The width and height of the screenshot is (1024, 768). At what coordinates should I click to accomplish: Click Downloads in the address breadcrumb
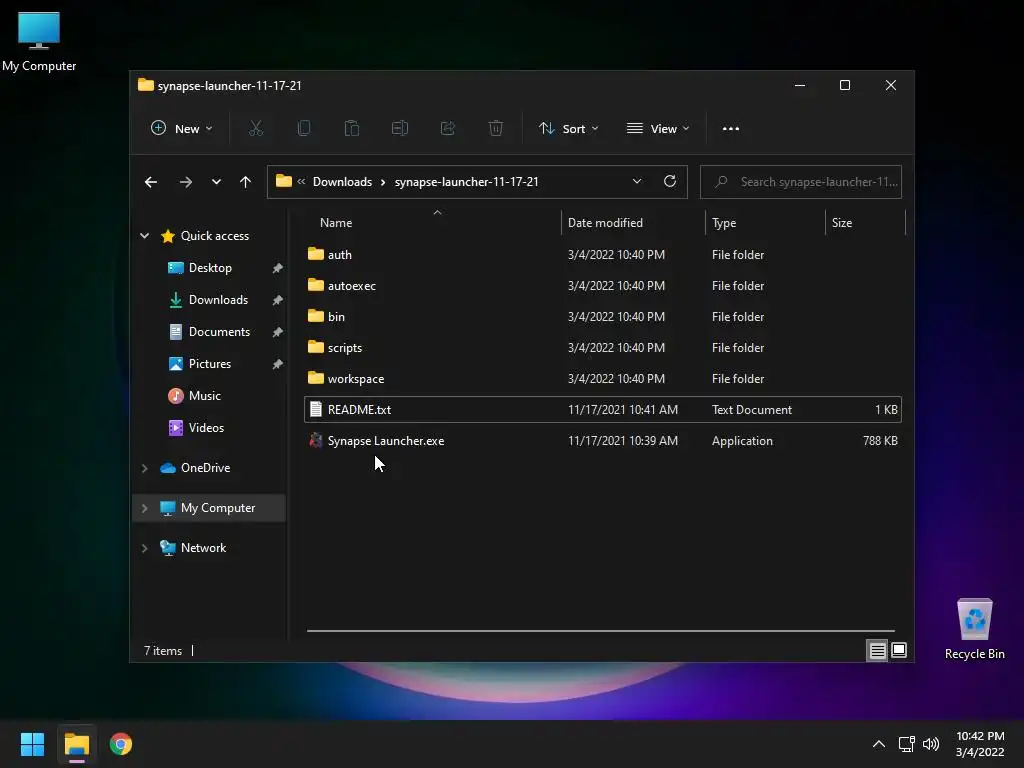tap(342, 182)
